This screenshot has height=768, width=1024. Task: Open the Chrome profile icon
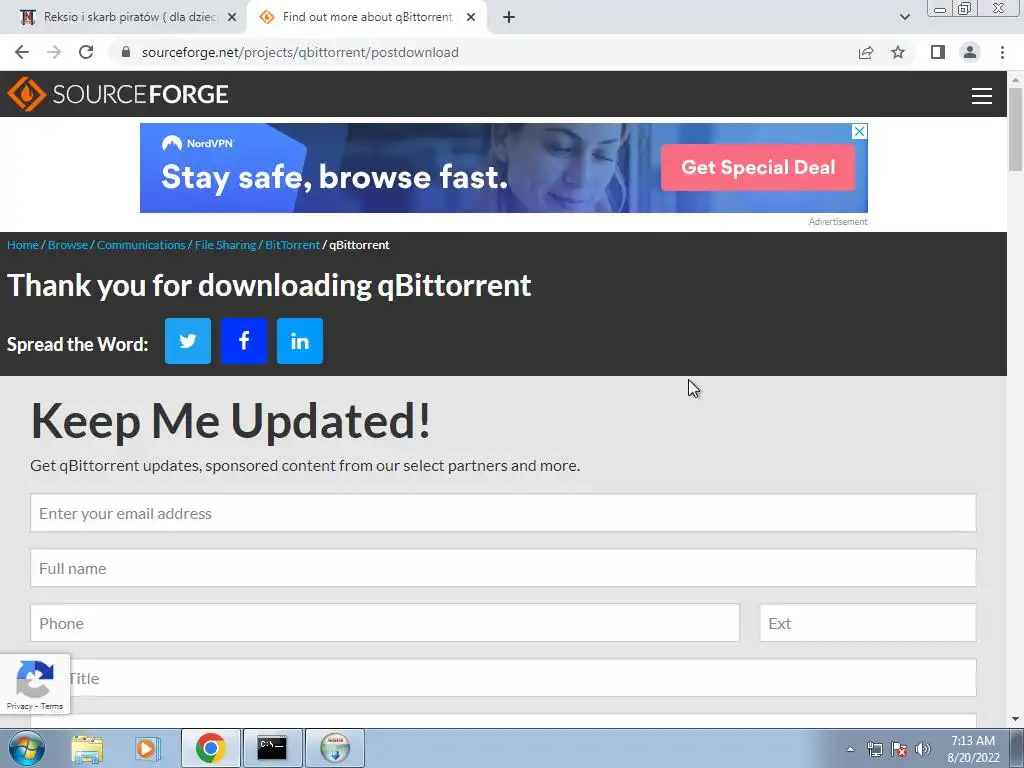[970, 52]
